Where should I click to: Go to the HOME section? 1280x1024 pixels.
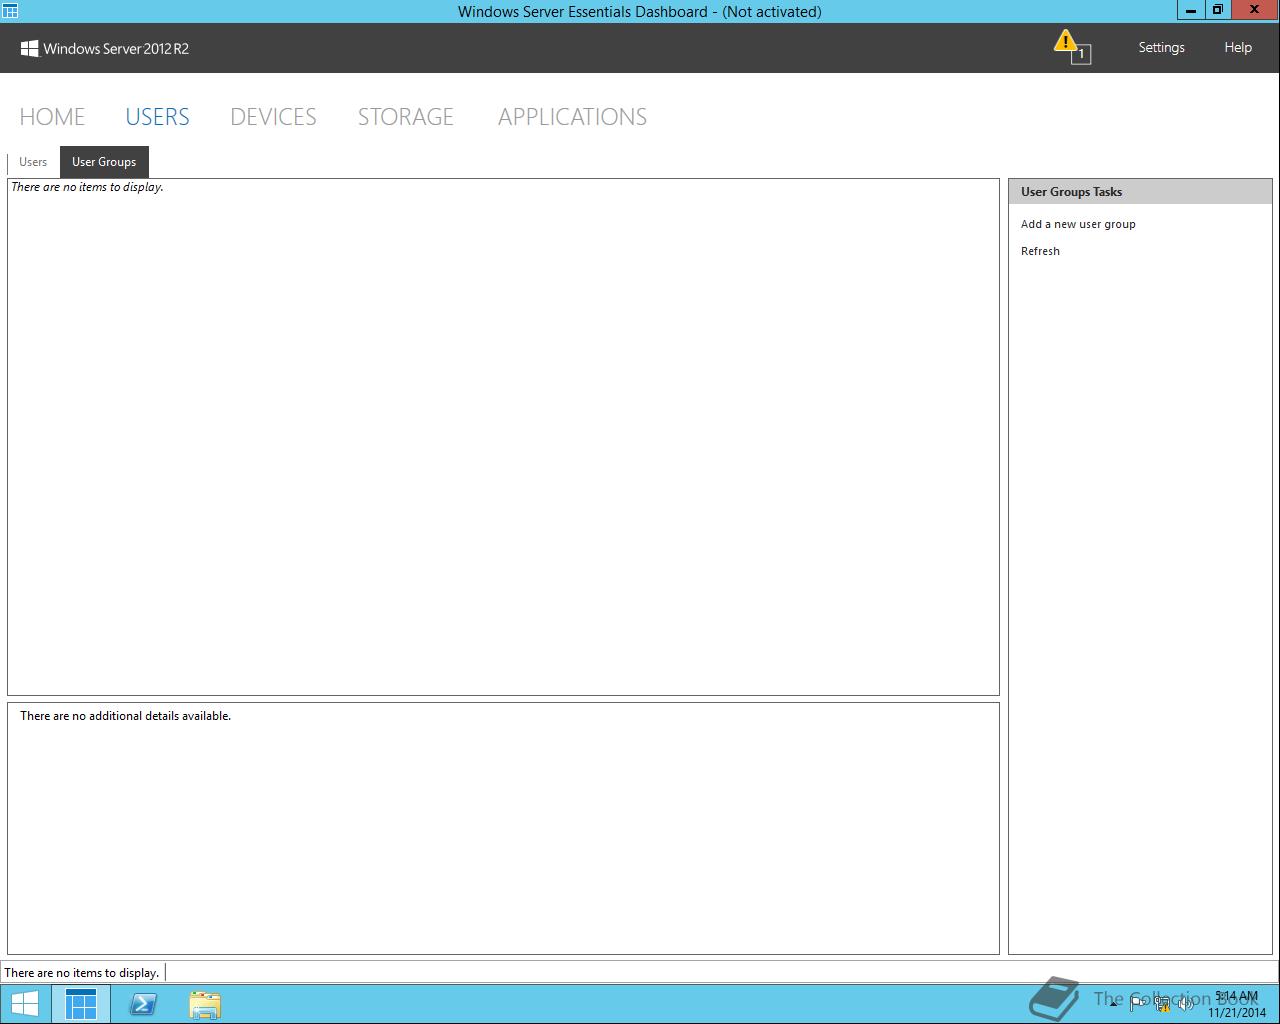pyautogui.click(x=52, y=117)
